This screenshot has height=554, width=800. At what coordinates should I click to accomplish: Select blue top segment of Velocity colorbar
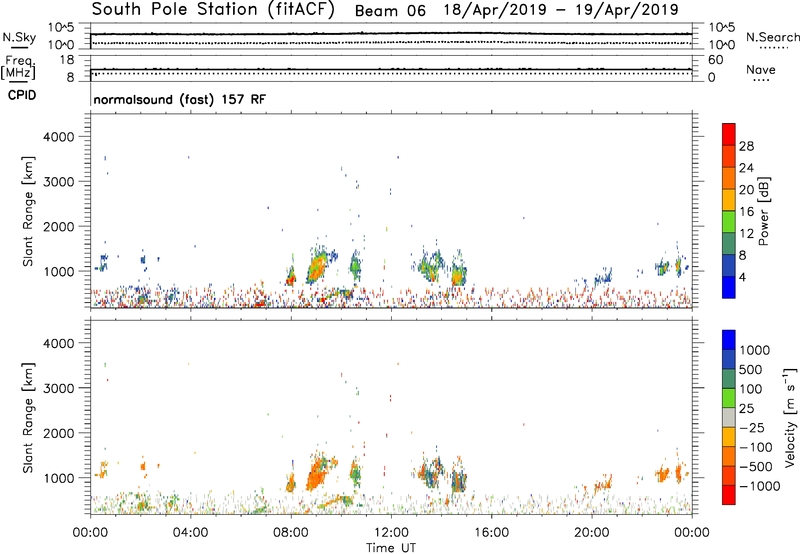729,340
